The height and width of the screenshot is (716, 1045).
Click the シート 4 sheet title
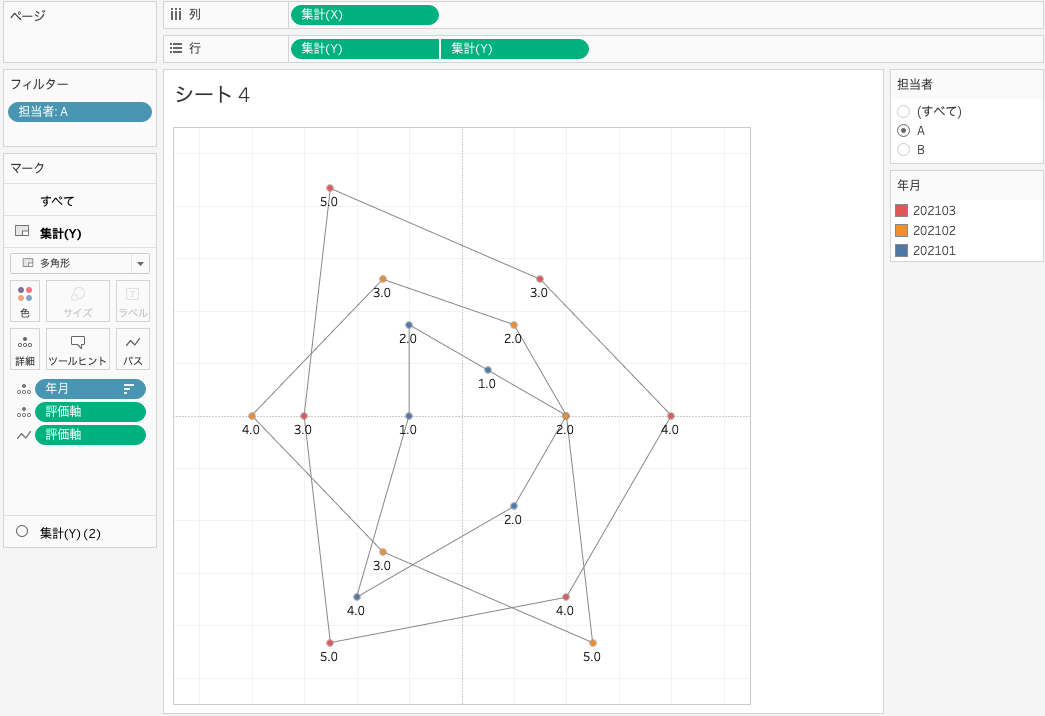click(212, 95)
